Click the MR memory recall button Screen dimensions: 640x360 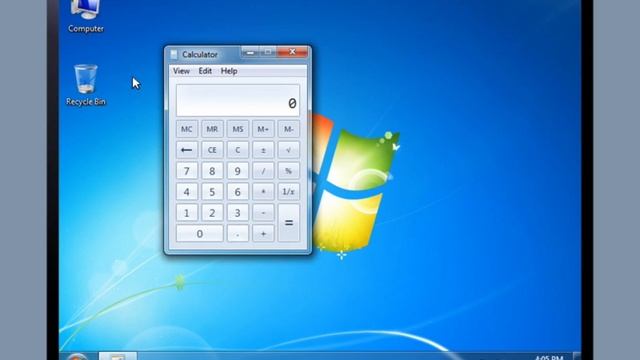pos(212,129)
